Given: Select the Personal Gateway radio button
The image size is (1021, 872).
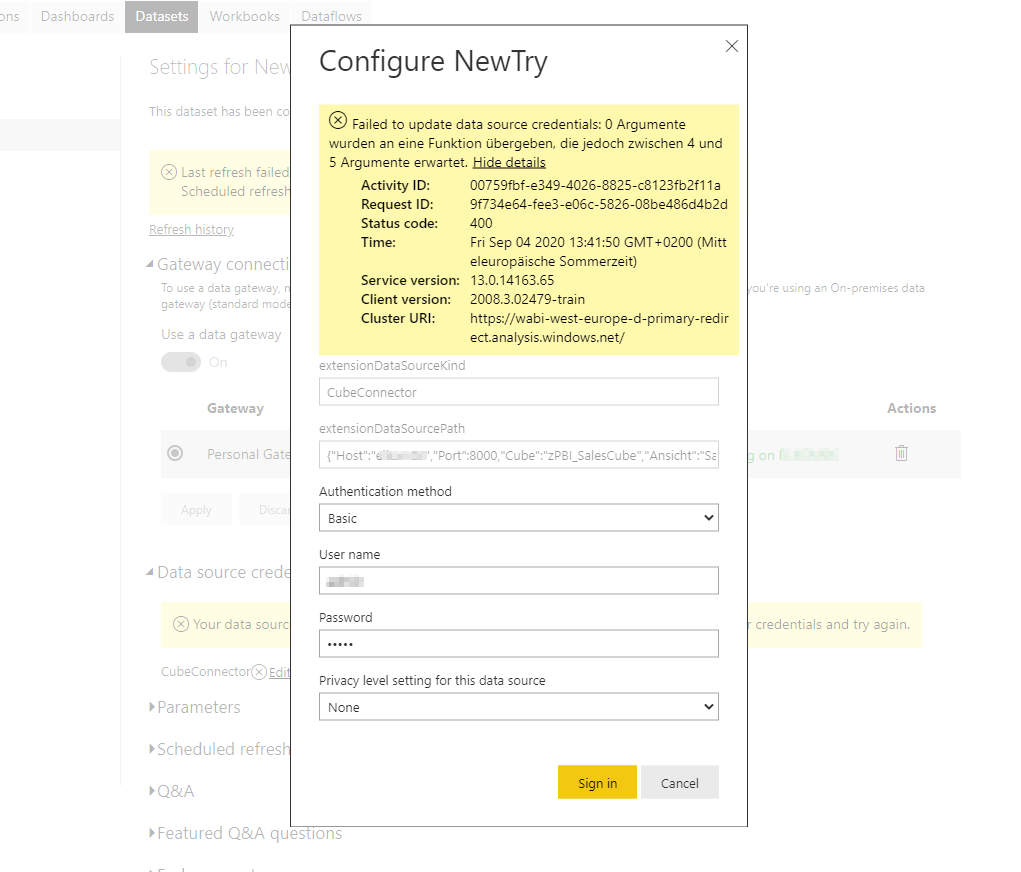Looking at the screenshot, I should [x=175, y=453].
